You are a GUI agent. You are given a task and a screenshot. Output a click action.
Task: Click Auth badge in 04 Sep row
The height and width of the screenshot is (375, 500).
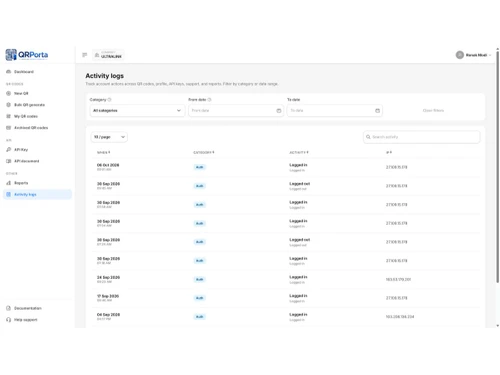(200, 317)
